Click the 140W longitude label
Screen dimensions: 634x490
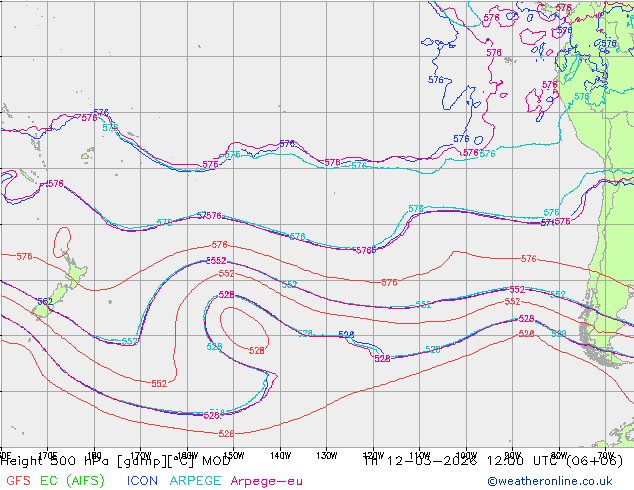[x=280, y=456]
